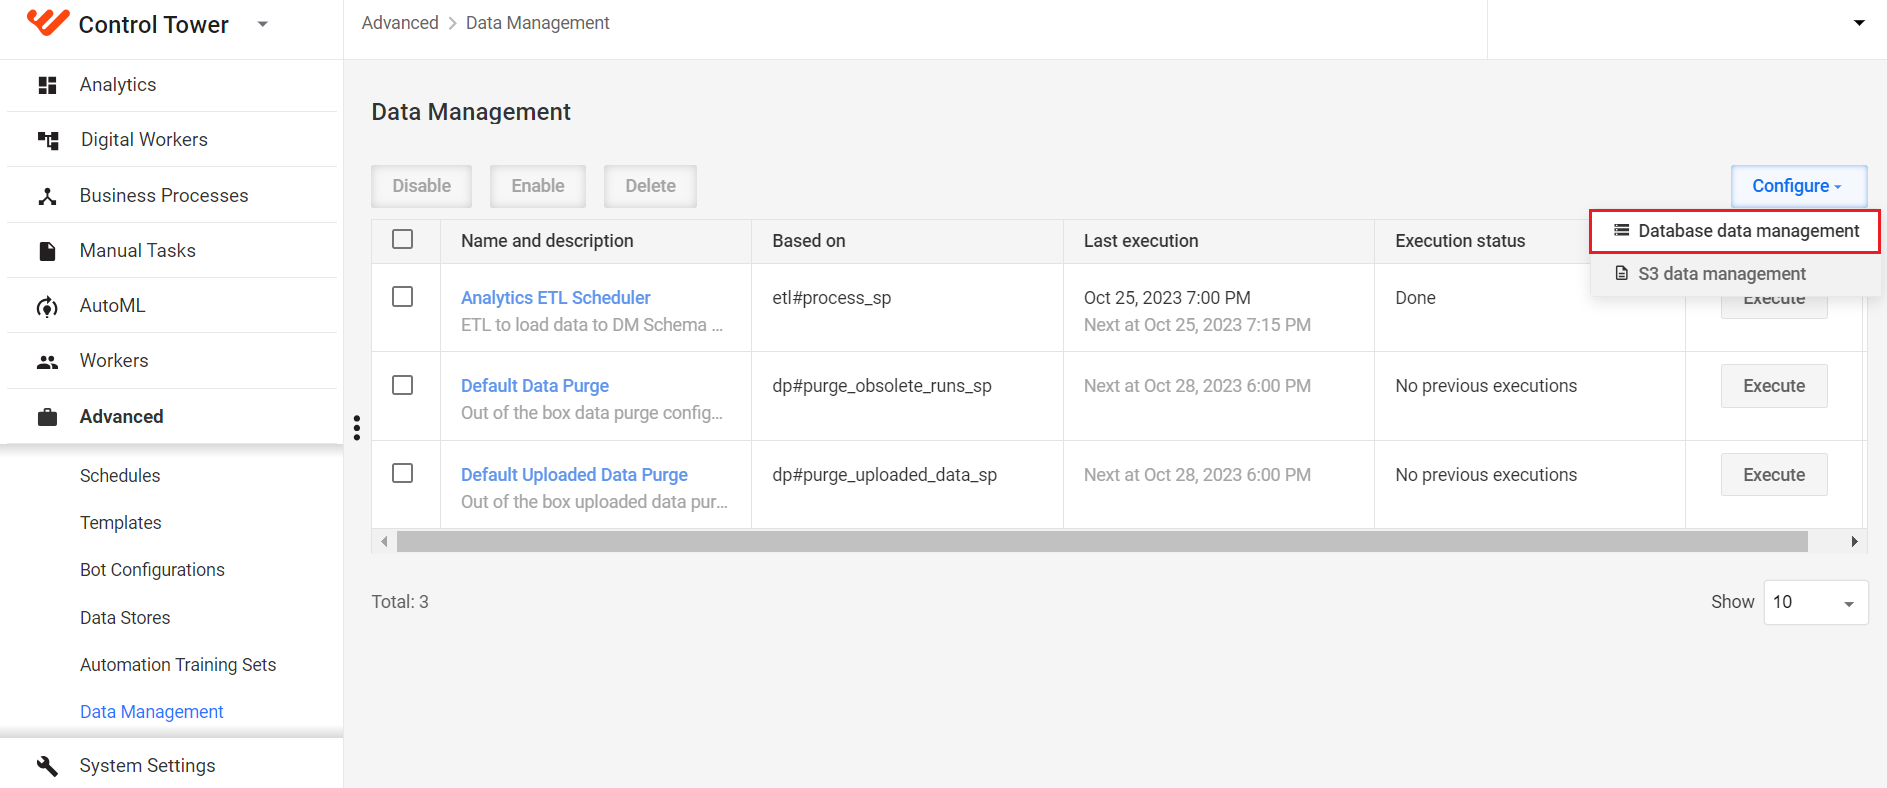The image size is (1887, 788).
Task: Choose S3 data management option
Action: pos(1735,274)
